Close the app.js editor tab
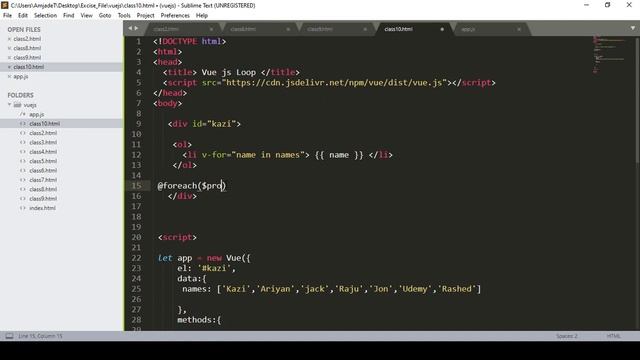 pos(519,29)
